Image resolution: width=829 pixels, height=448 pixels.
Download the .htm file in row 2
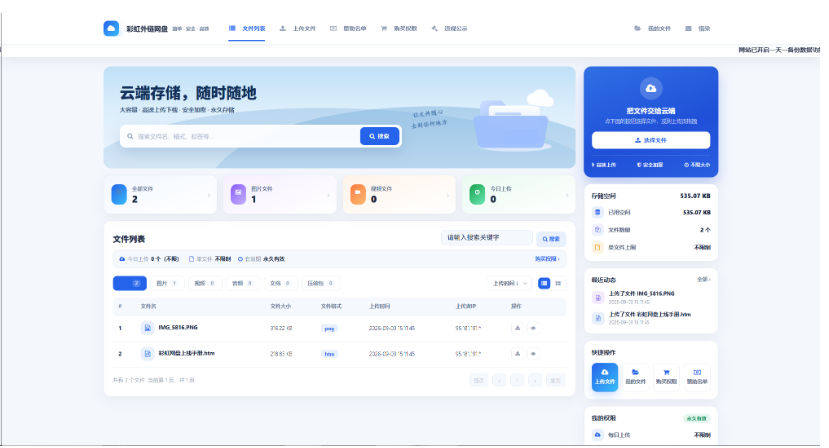tap(518, 353)
